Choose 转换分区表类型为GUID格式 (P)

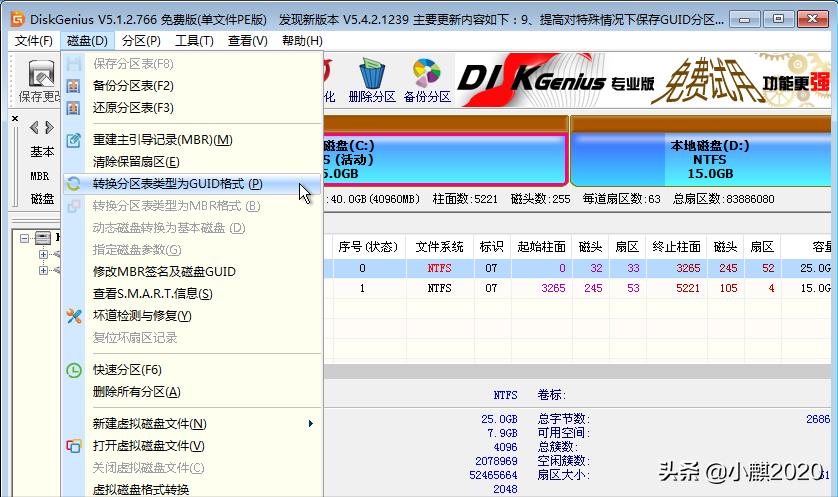(192, 184)
